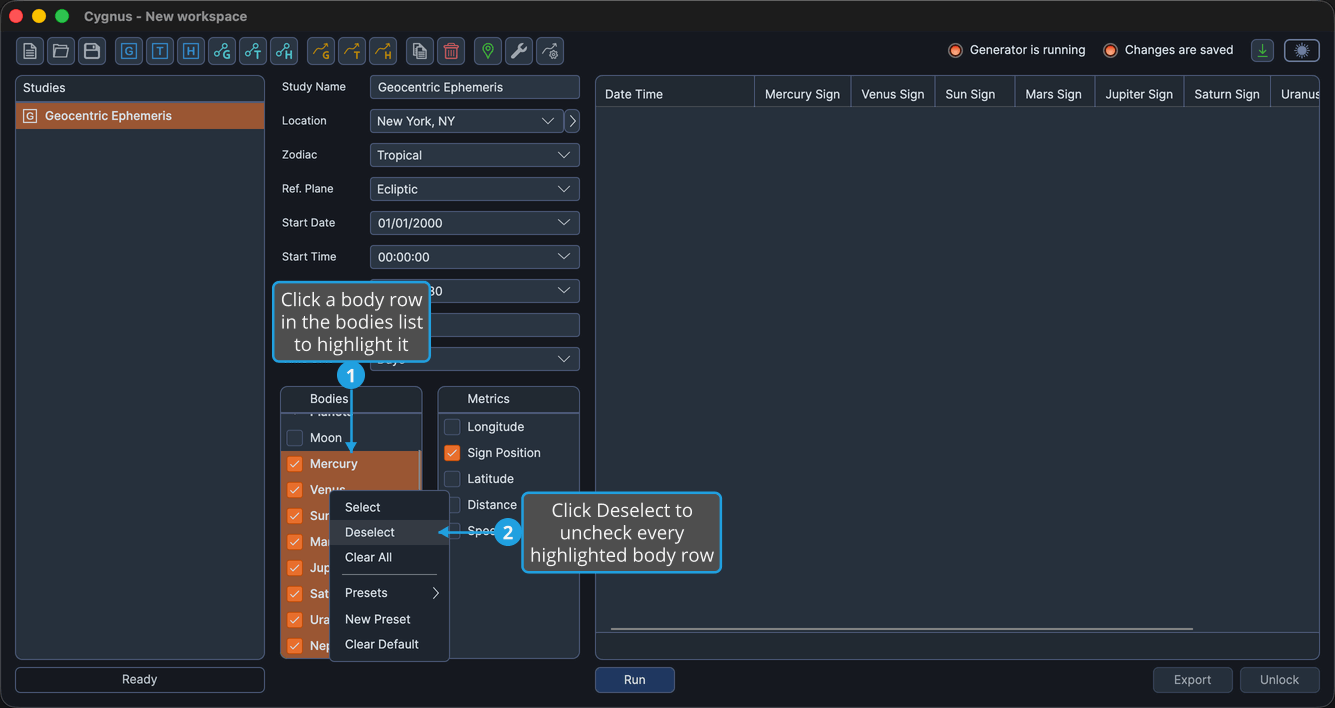Click the Venus Sign column header
The width and height of the screenshot is (1335, 708).
tap(893, 94)
